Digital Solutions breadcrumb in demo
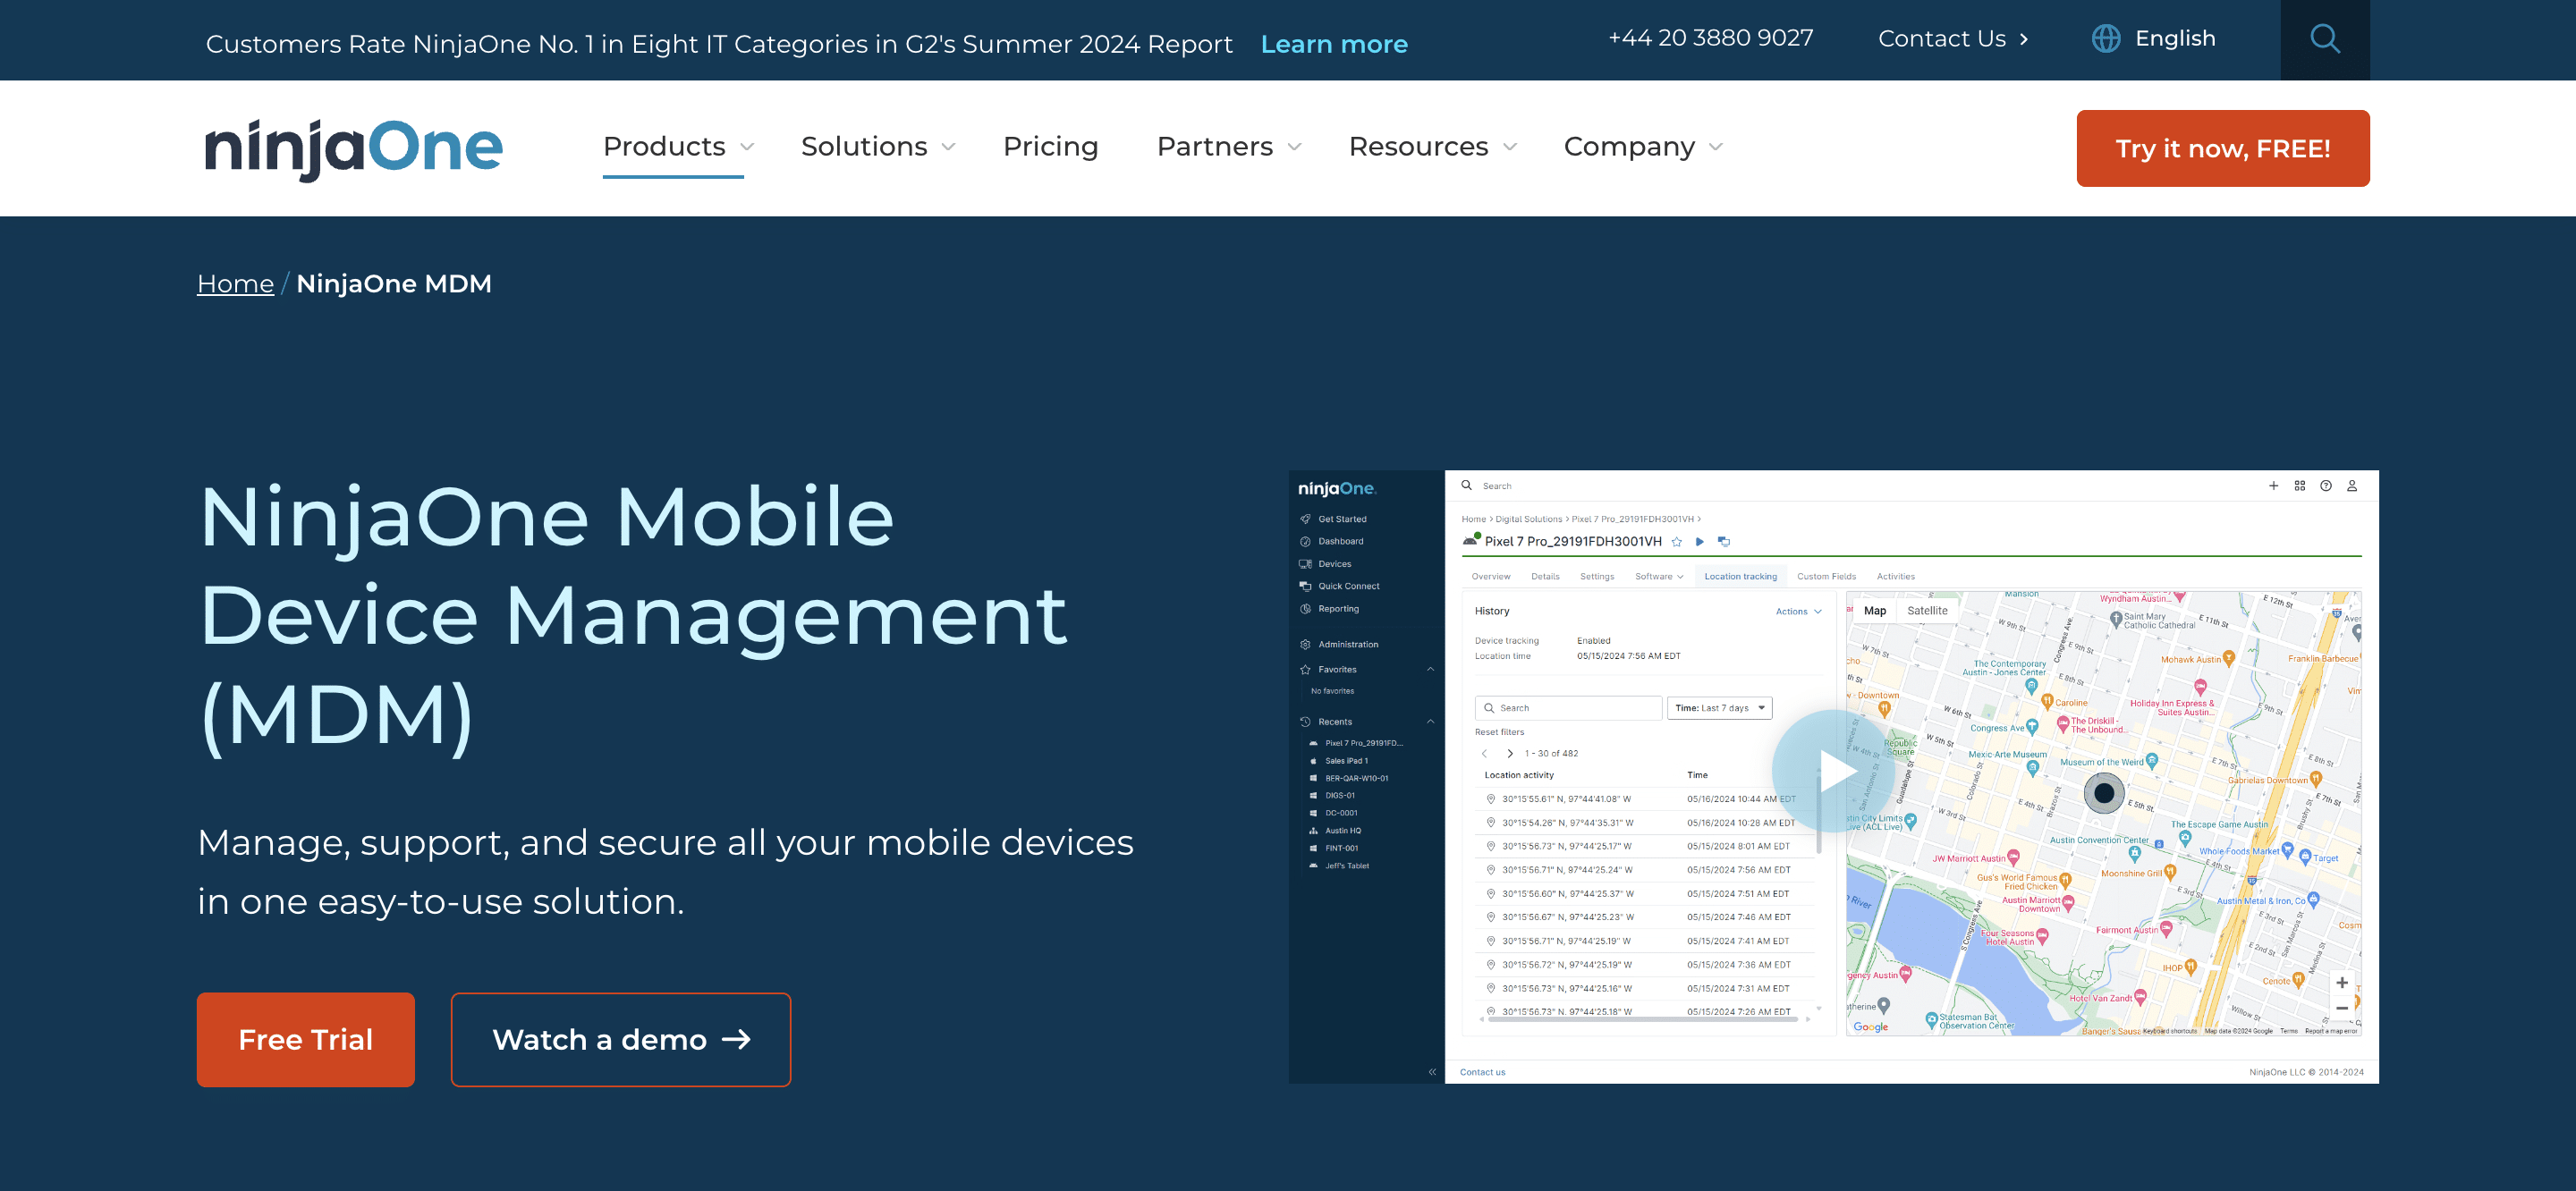The width and height of the screenshot is (2576, 1191). (x=1528, y=519)
